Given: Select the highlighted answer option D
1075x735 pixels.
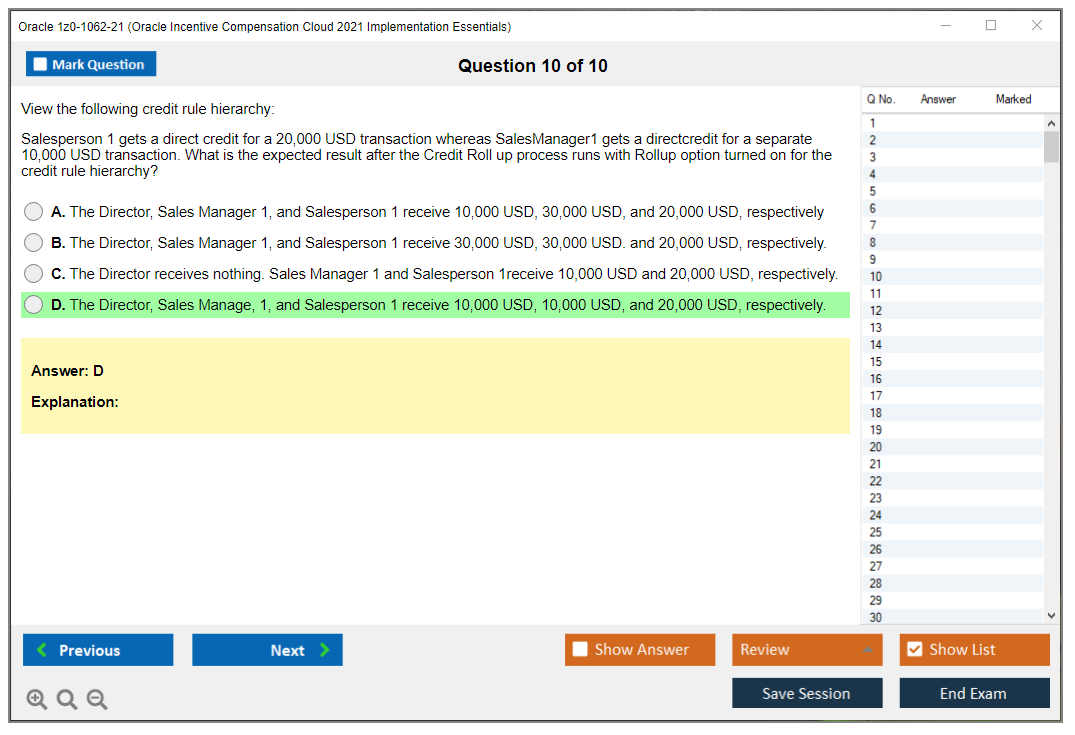Looking at the screenshot, I should point(33,304).
